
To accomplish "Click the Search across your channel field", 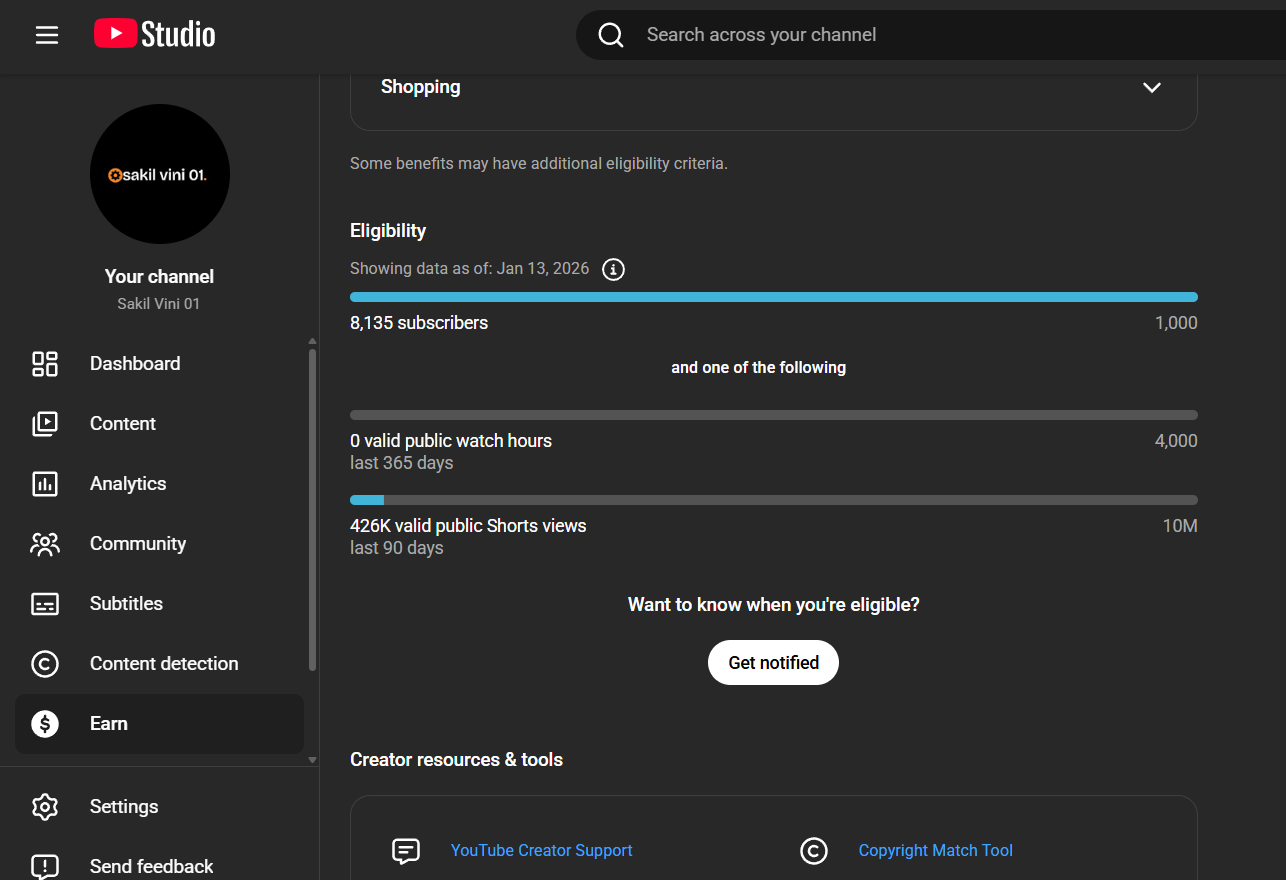I will tap(900, 35).
